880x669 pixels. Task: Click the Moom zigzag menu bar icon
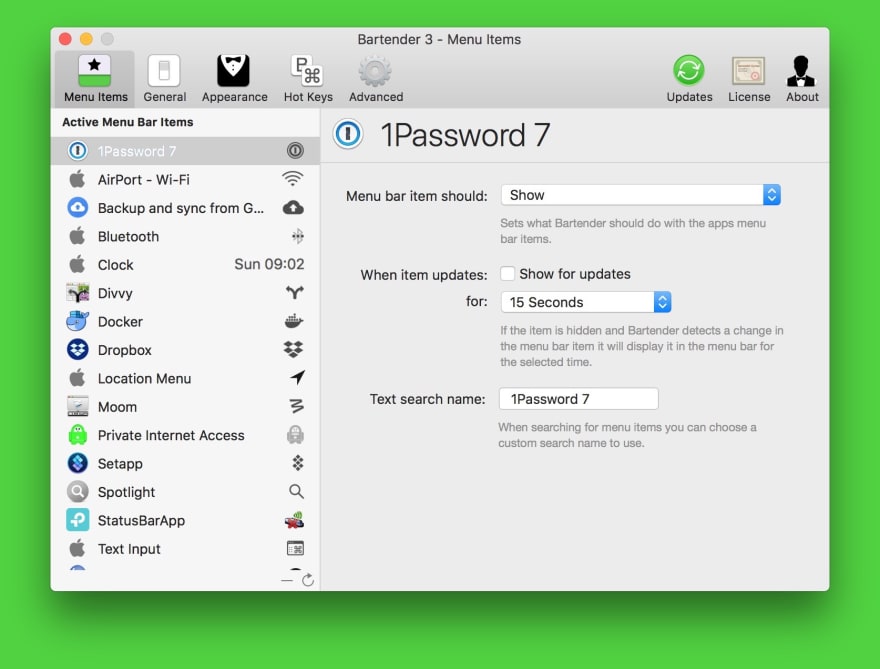pos(297,406)
